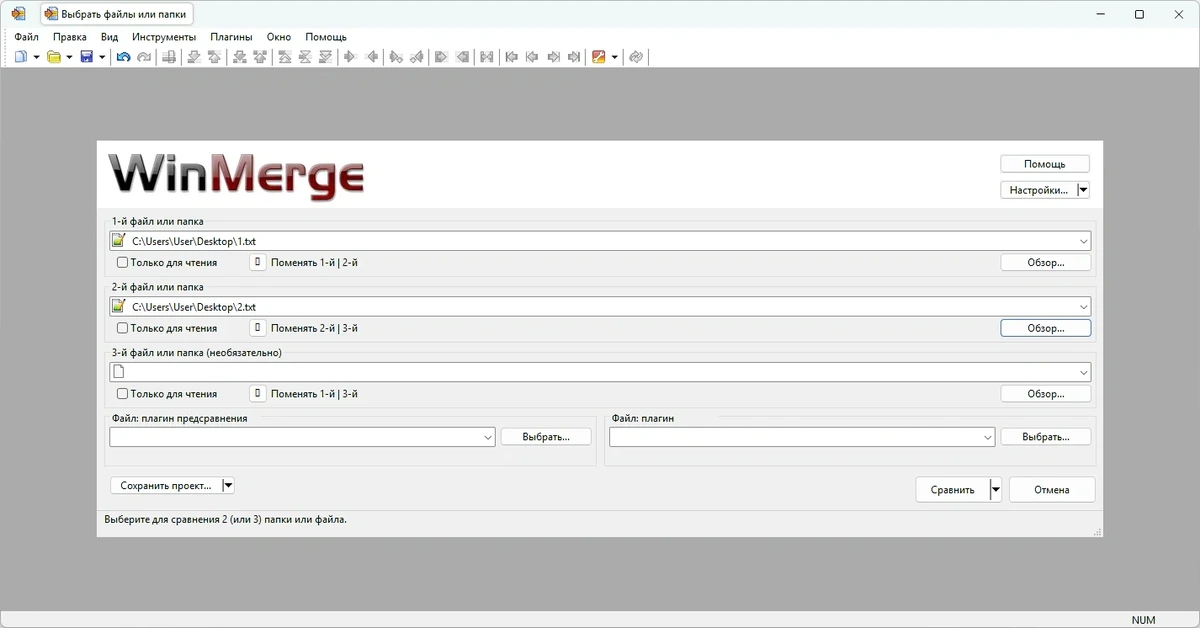Image resolution: width=1200 pixels, height=628 pixels.
Task: Click the Отмена button
Action: pos(1052,490)
